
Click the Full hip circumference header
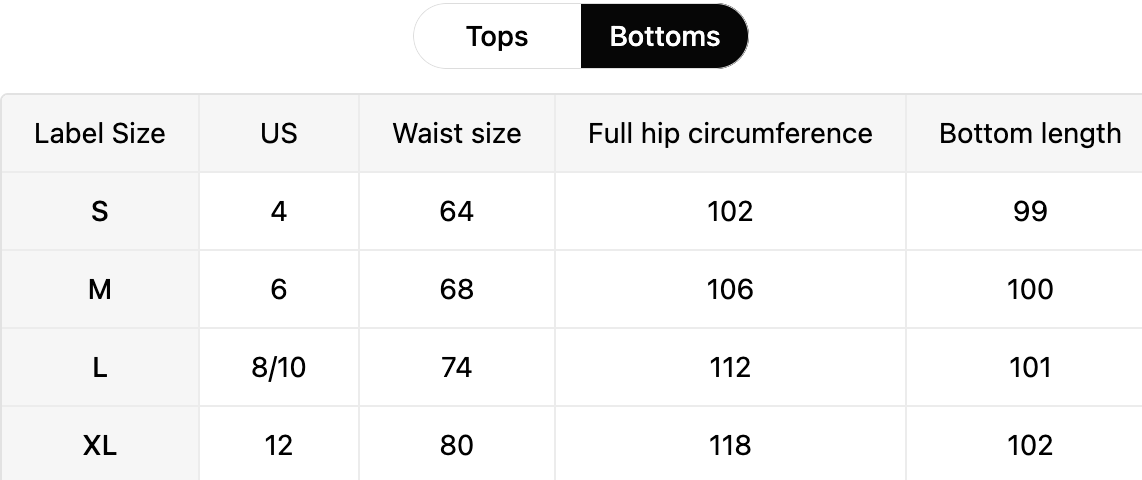[730, 134]
